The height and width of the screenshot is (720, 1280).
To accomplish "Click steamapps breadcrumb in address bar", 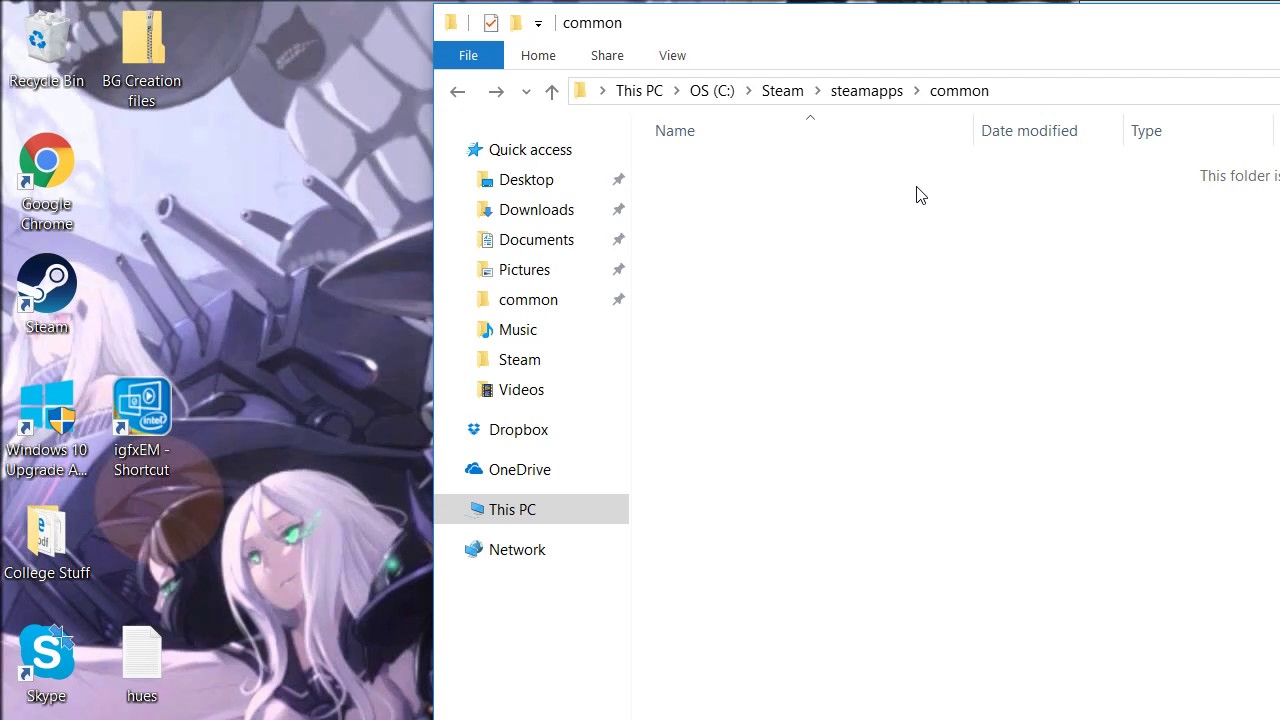I will click(866, 90).
